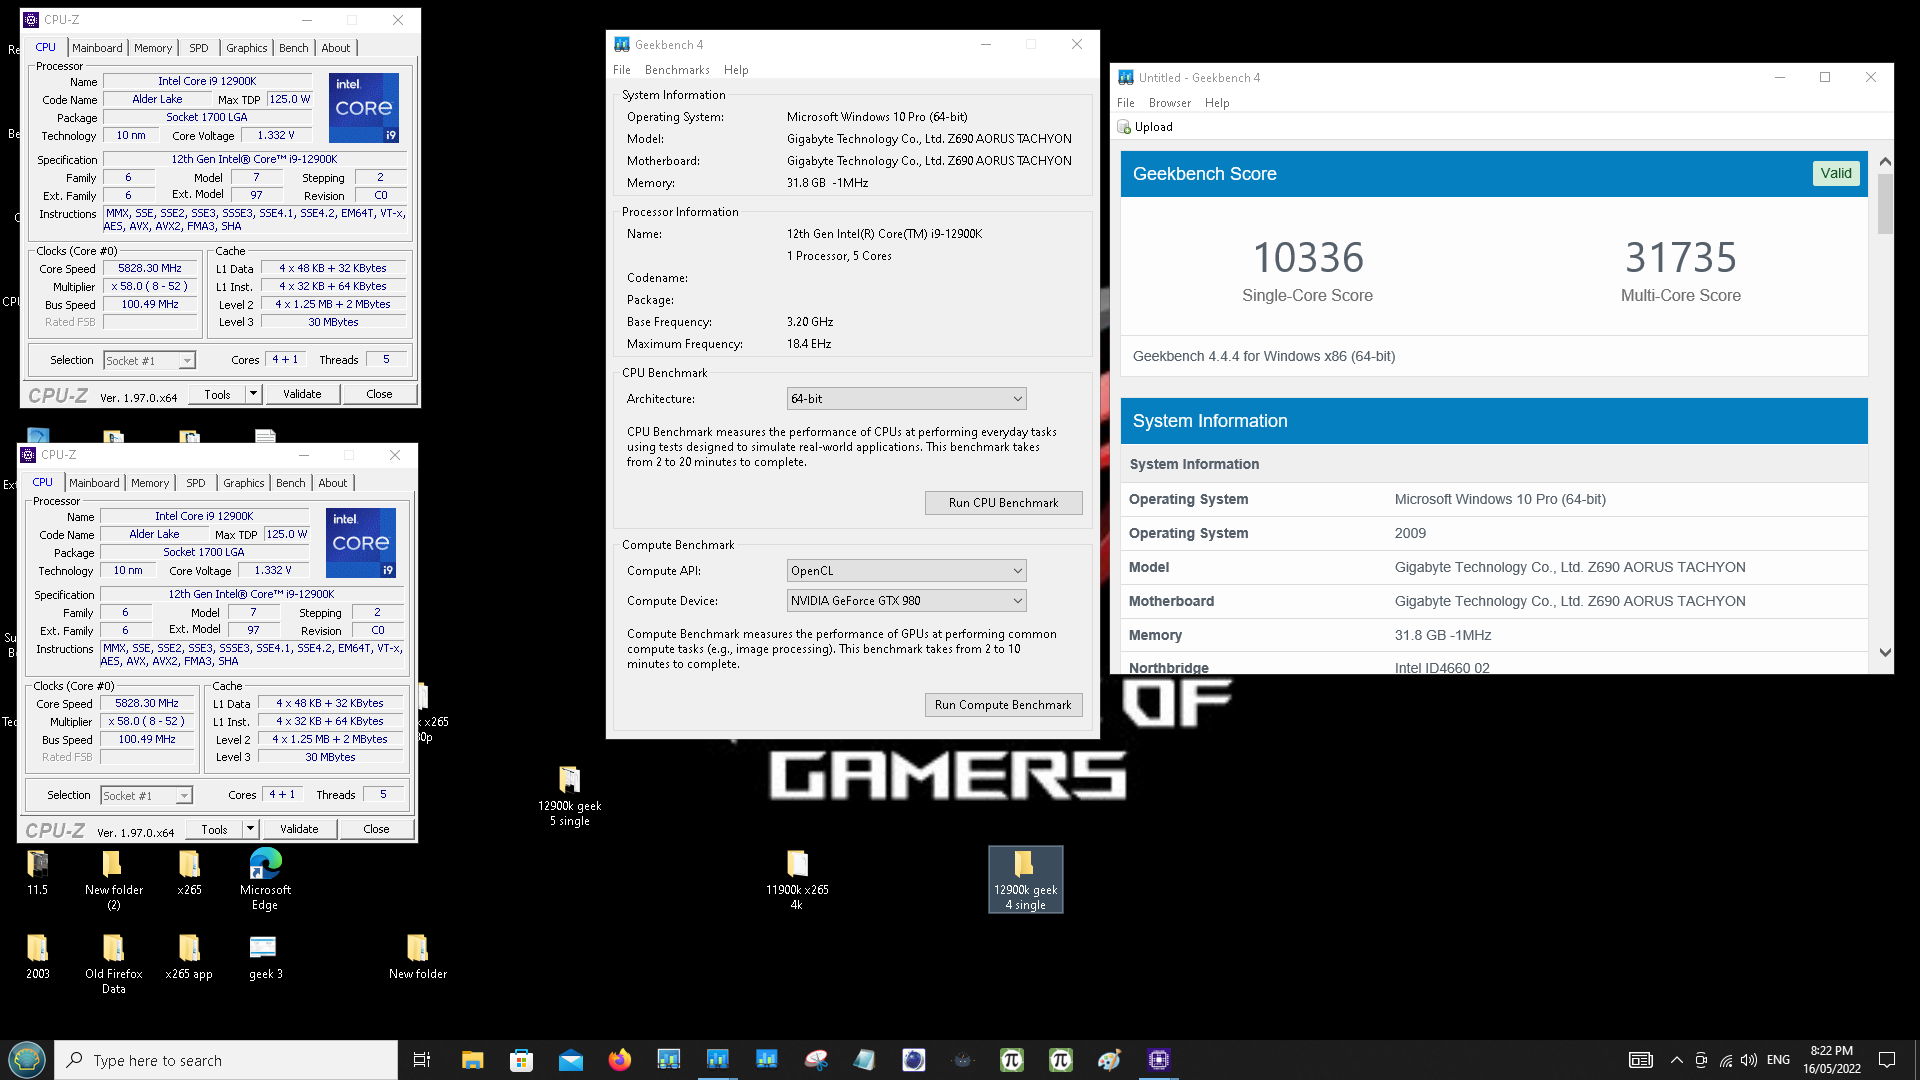Open Snipping Tool taskbar icon
Image resolution: width=1920 pixels, height=1080 pixels.
tap(815, 1060)
